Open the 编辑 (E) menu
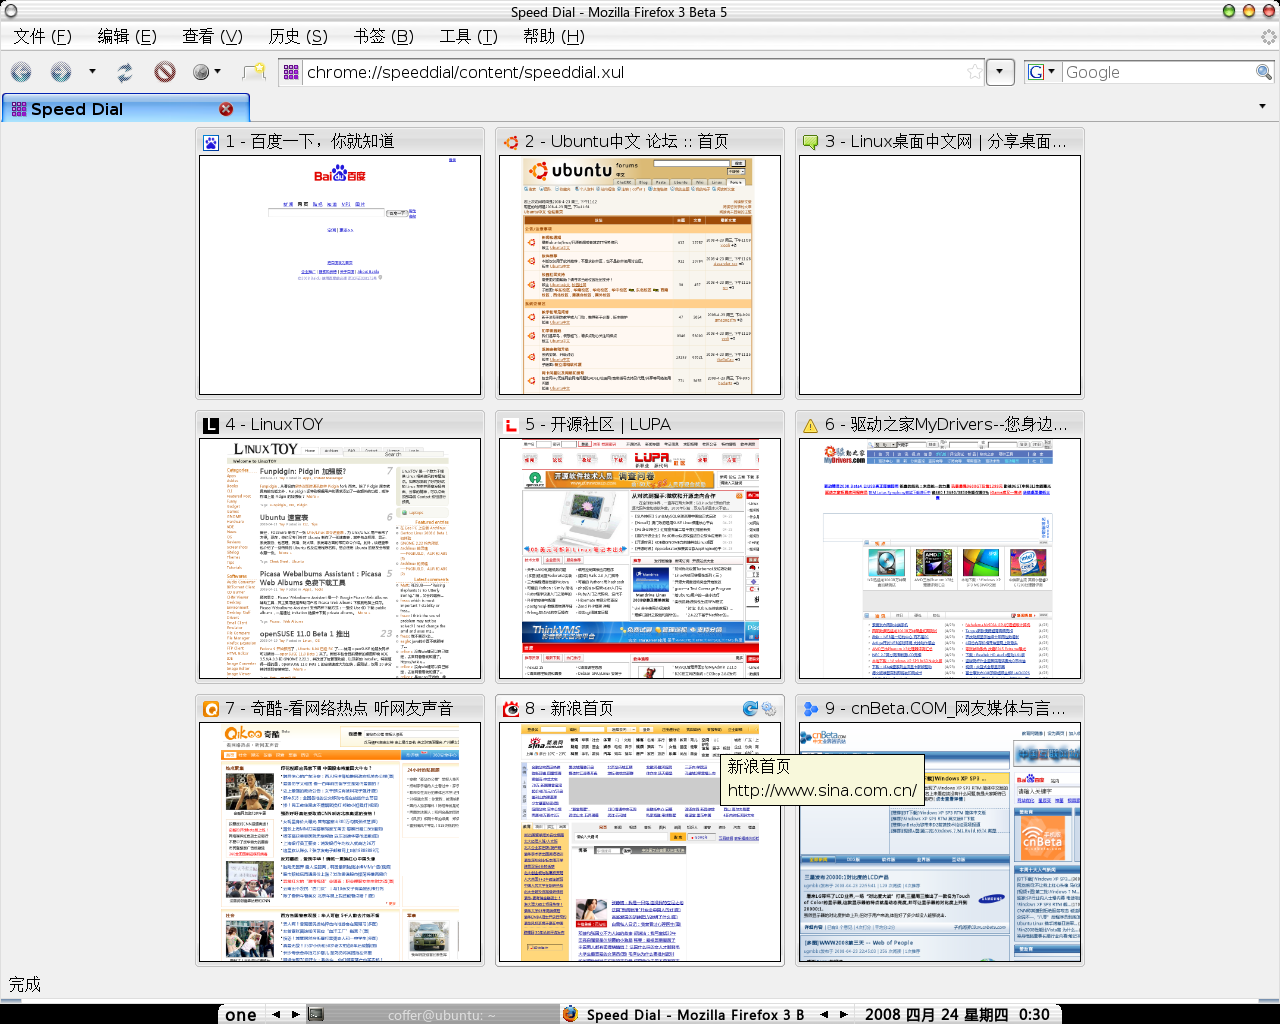 [x=127, y=37]
